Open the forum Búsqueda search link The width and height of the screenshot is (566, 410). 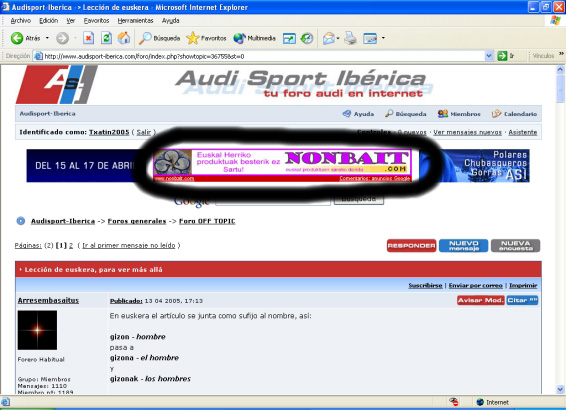click(x=406, y=114)
